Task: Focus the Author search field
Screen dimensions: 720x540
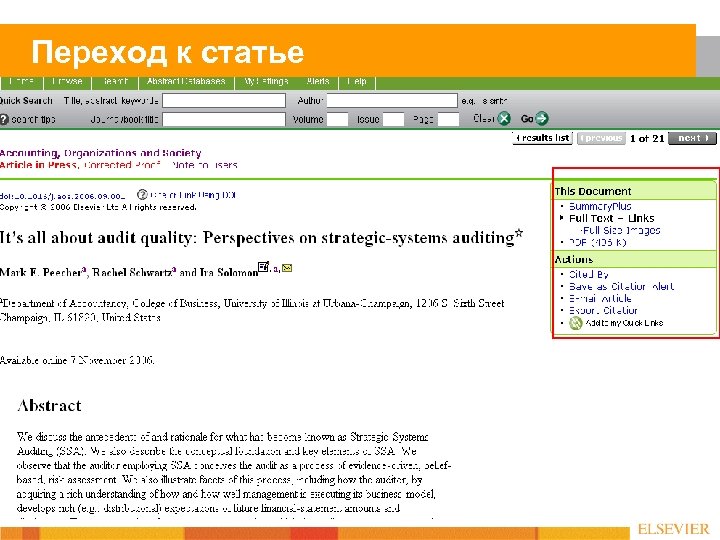Action: [392, 101]
